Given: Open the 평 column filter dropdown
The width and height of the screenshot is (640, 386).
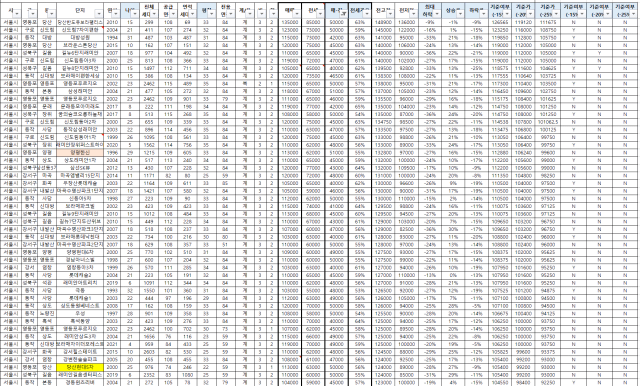Looking at the screenshot, I should point(211,14).
